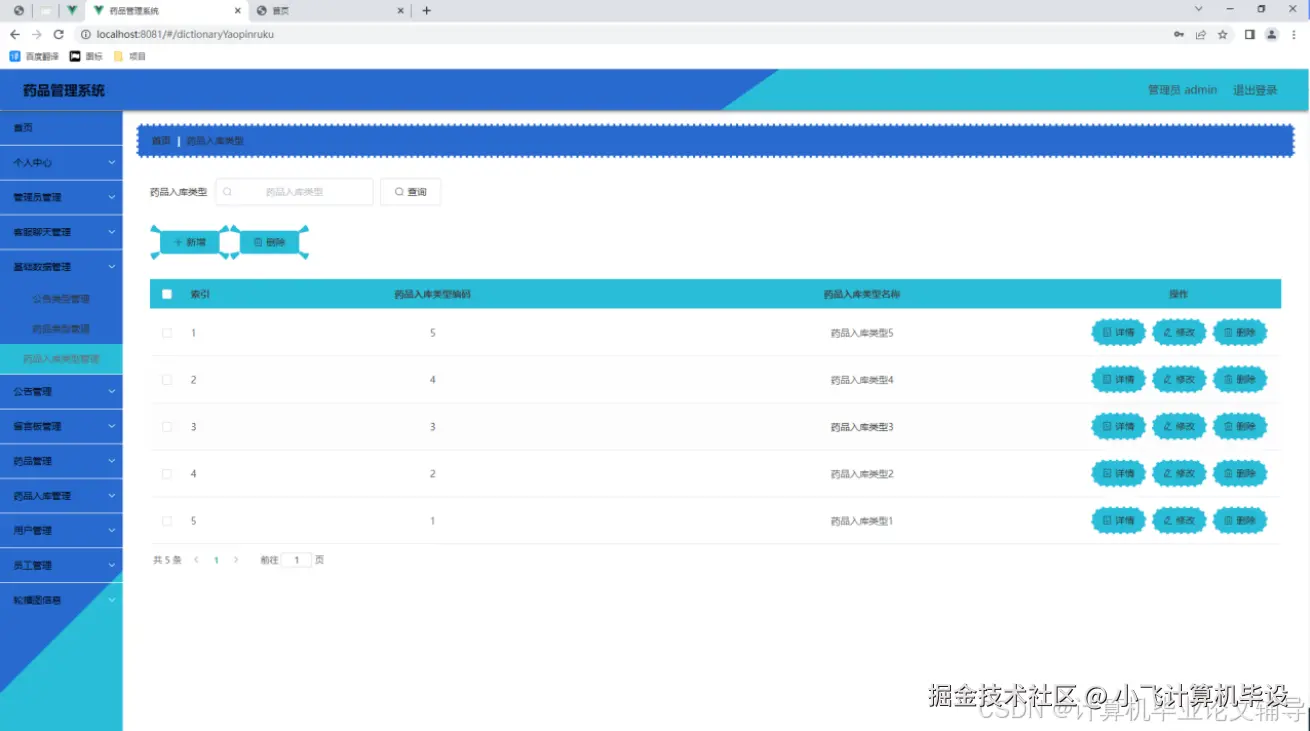Screen dimensions: 1310x731
Task: Click 管理员 admin in the header
Action: coord(1182,90)
